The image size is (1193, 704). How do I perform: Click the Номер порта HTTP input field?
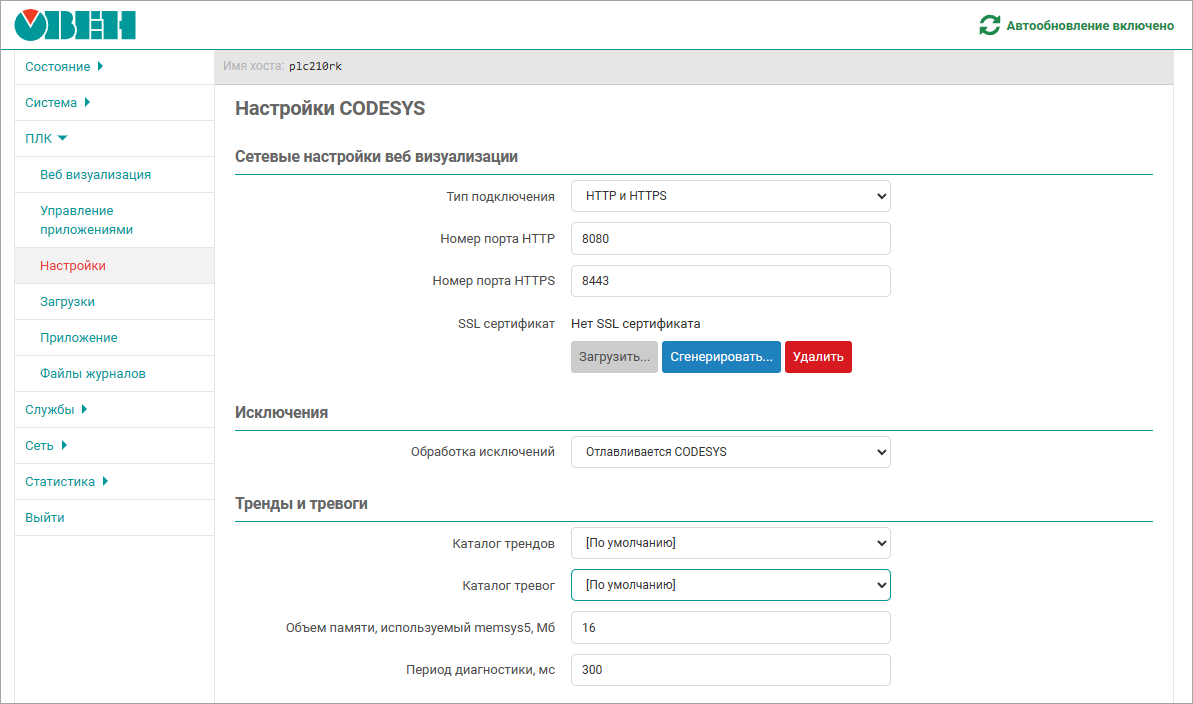730,239
